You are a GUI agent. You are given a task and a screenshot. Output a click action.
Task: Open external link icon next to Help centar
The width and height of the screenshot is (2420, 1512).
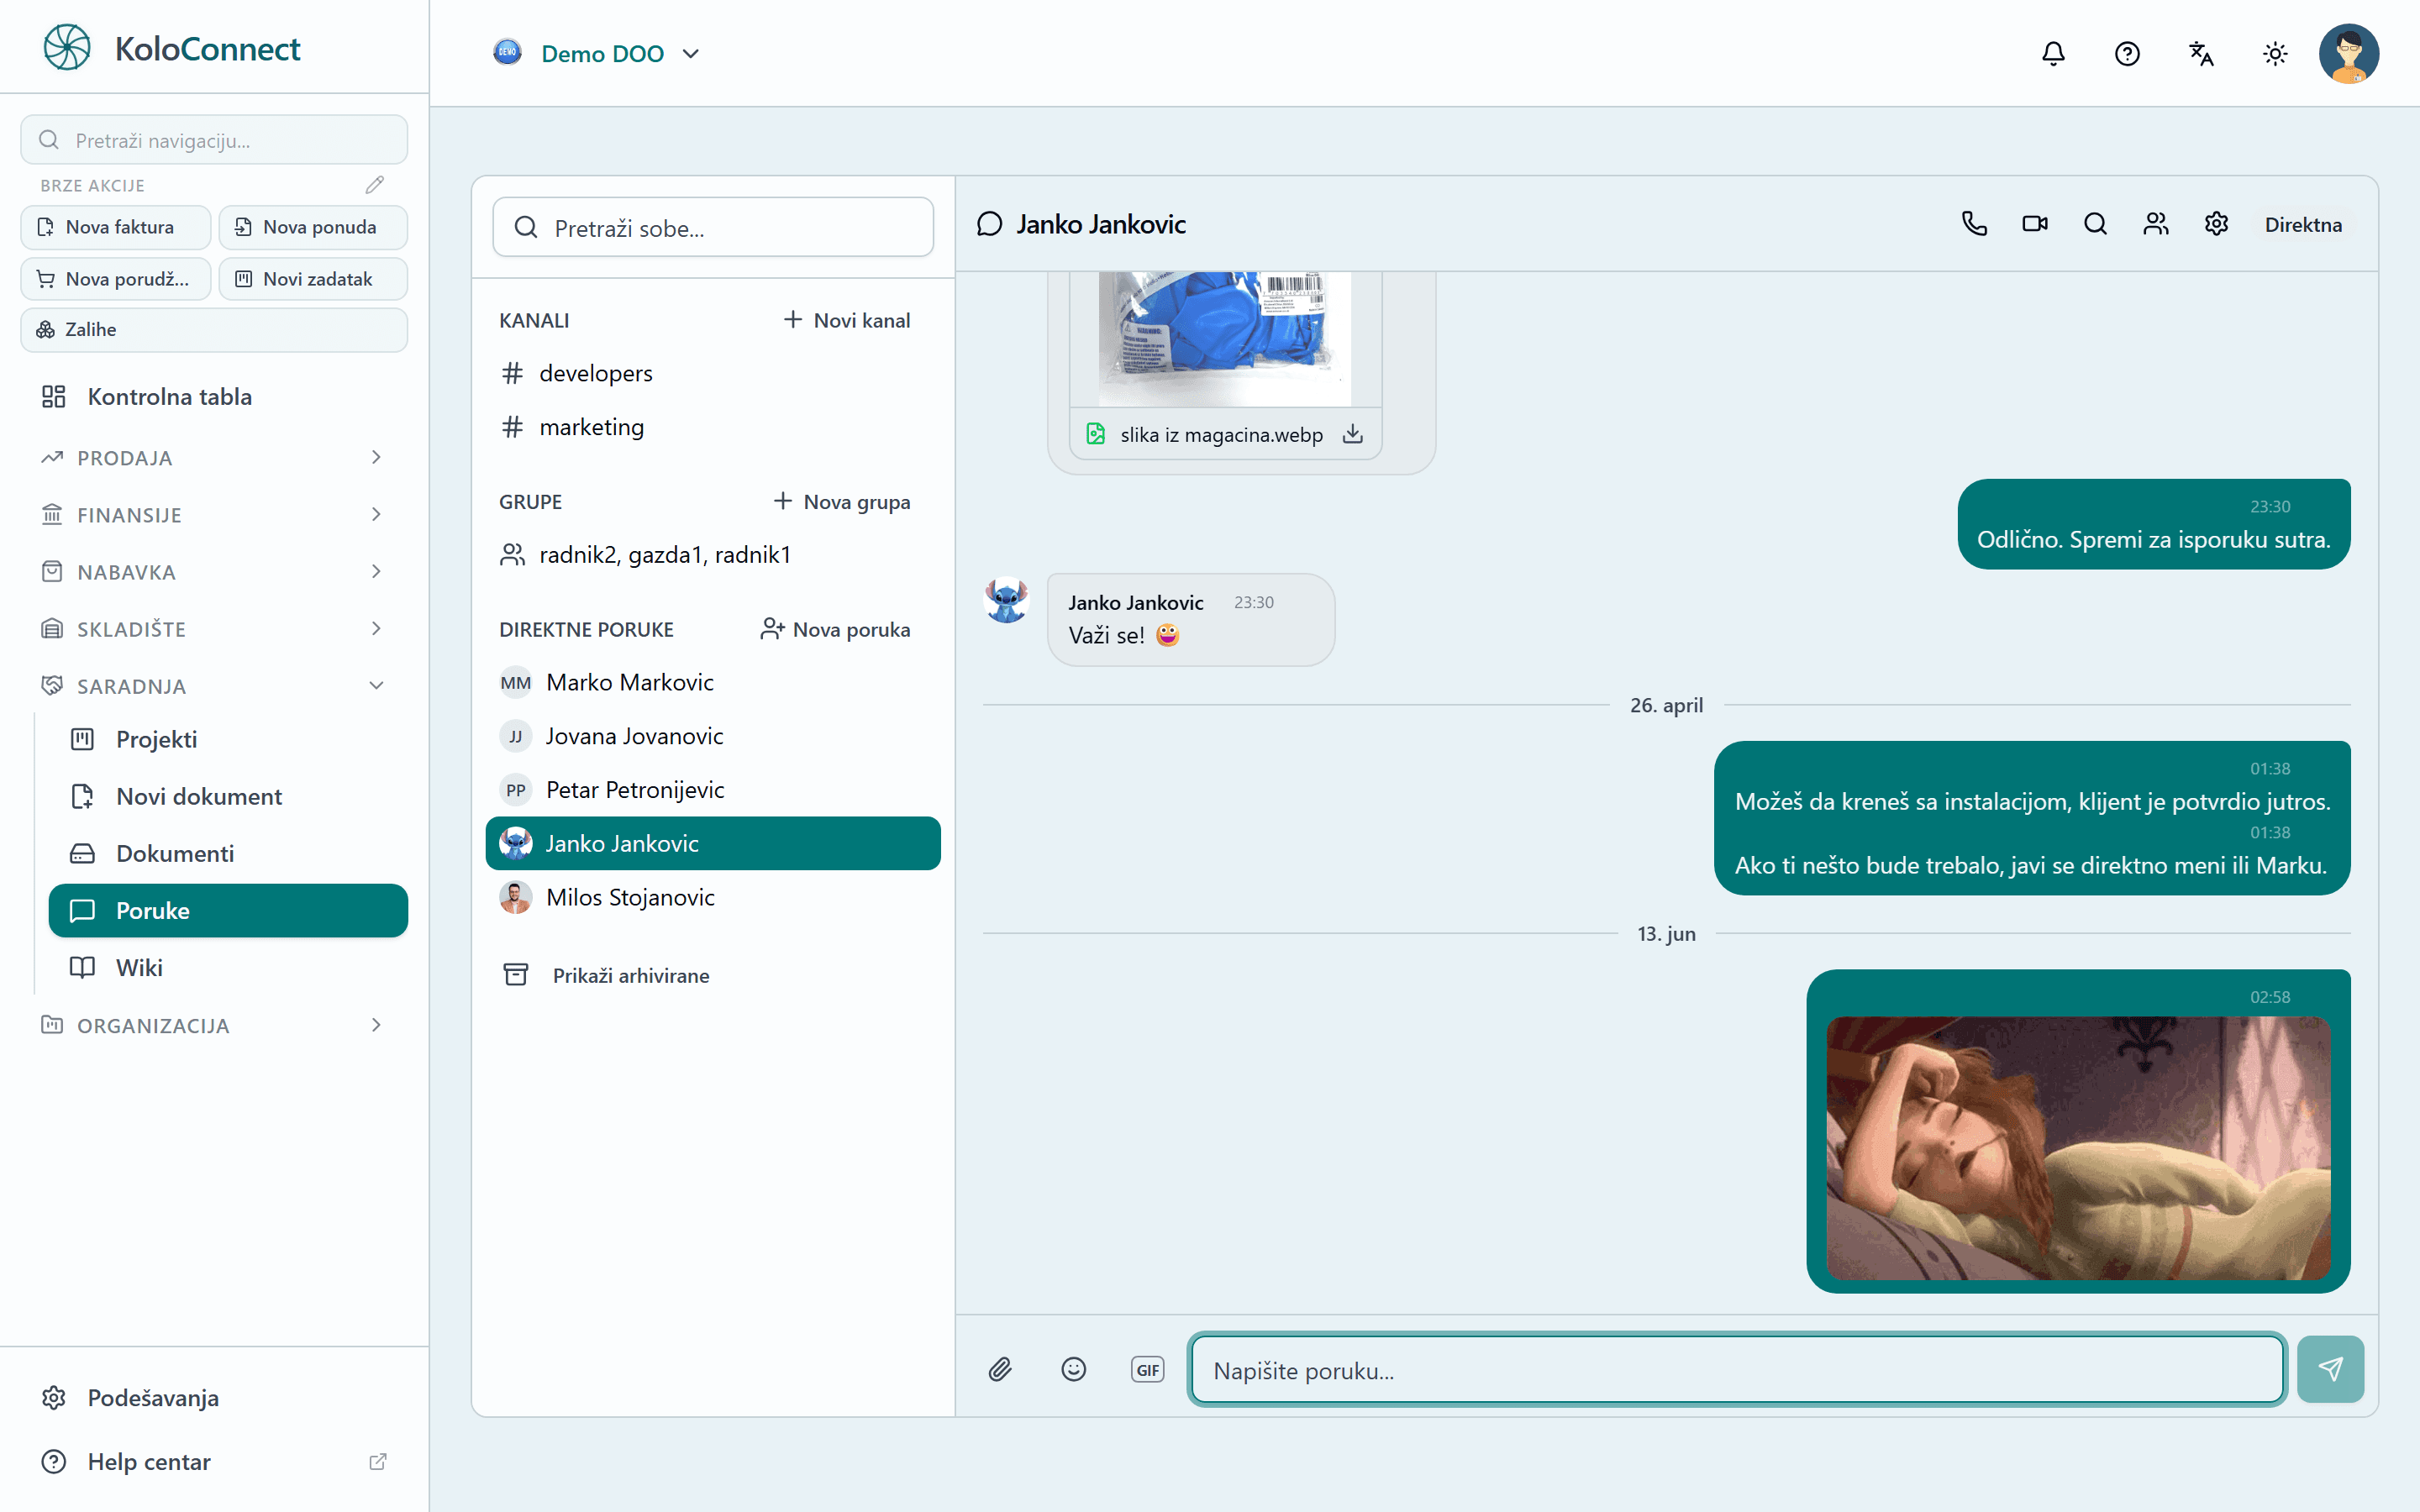click(377, 1462)
